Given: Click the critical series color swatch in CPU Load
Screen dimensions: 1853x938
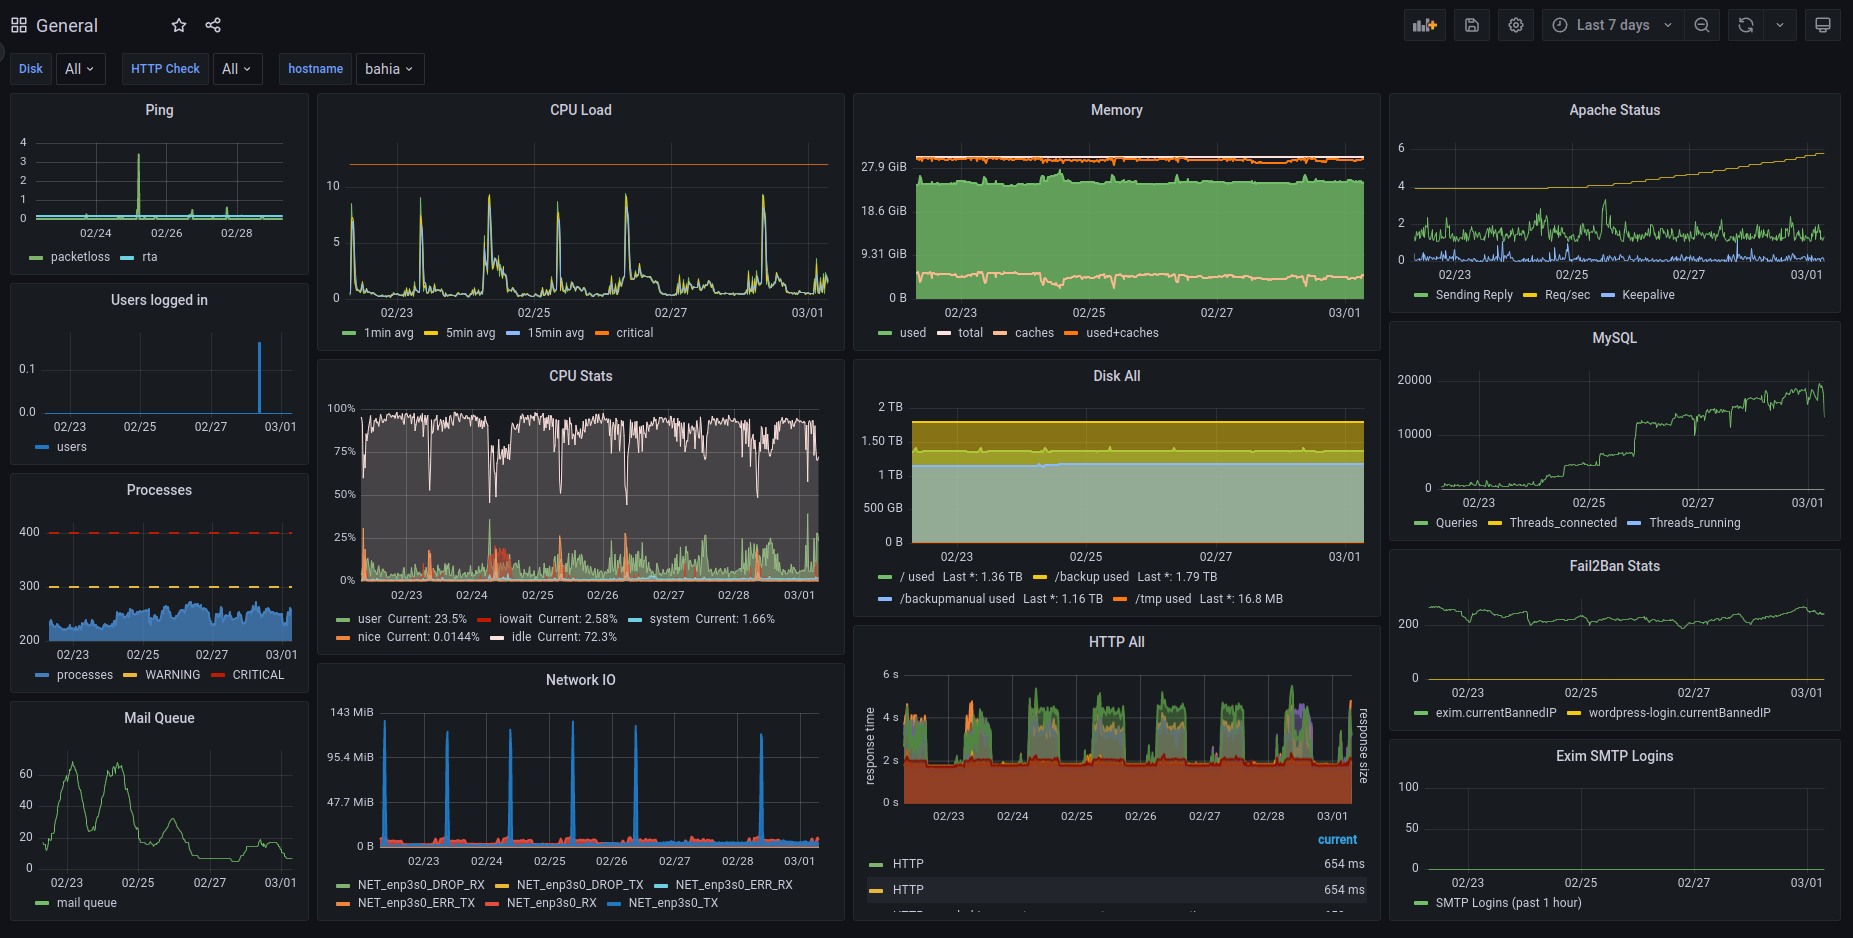Looking at the screenshot, I should pyautogui.click(x=602, y=333).
